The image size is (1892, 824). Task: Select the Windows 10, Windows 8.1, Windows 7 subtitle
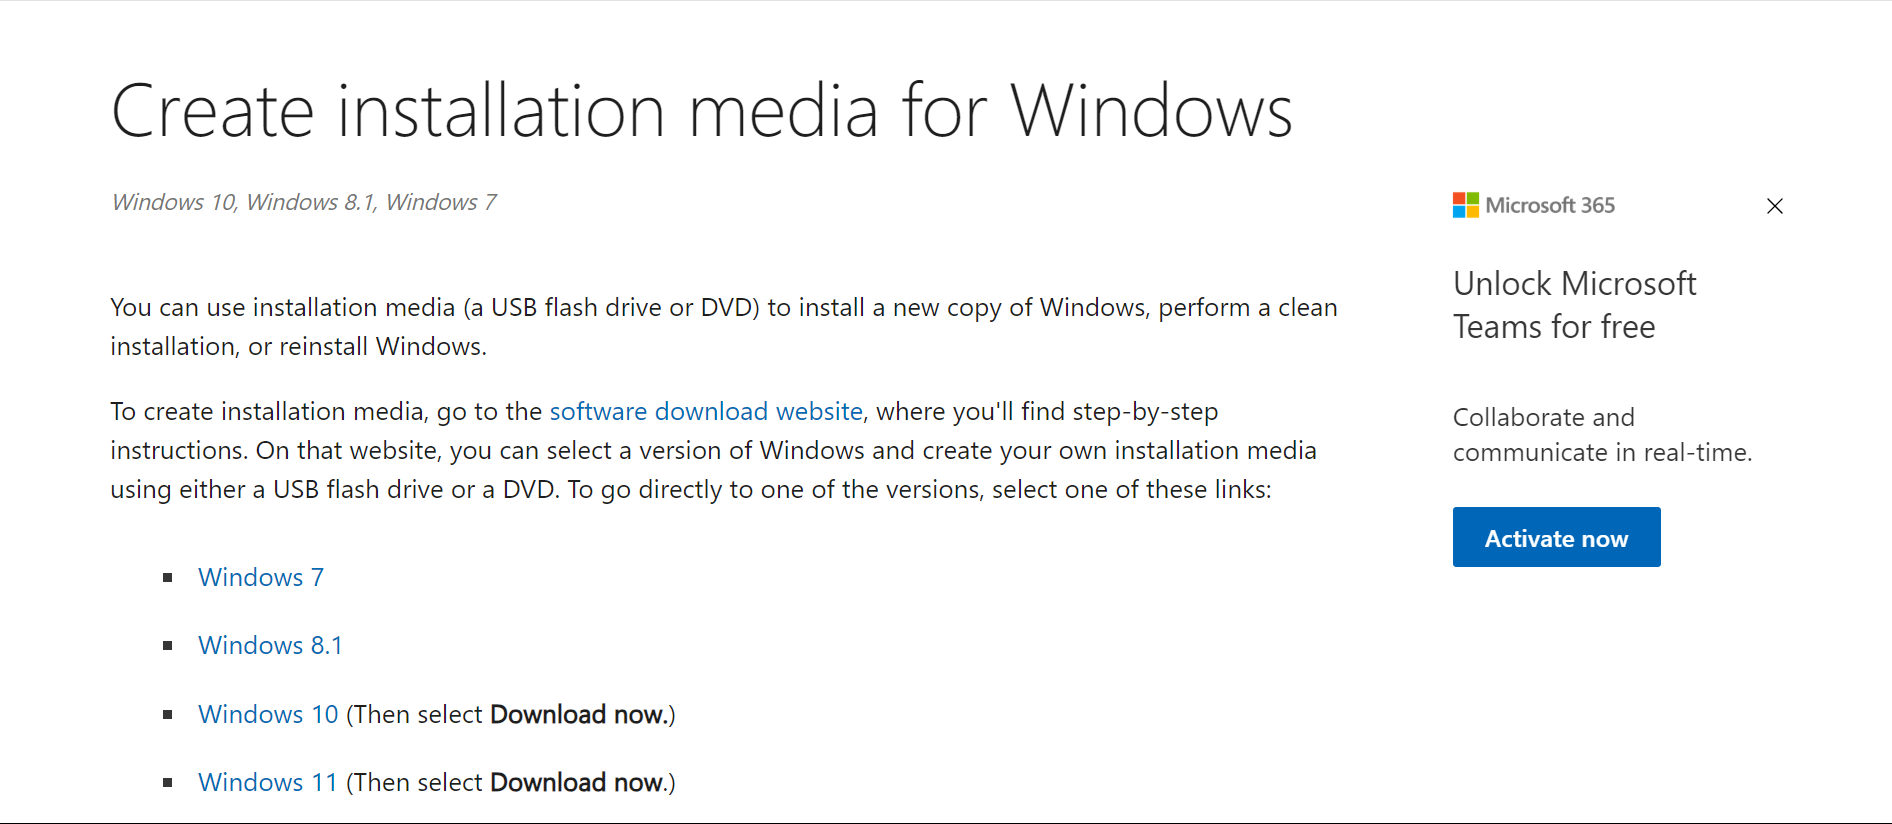(303, 202)
